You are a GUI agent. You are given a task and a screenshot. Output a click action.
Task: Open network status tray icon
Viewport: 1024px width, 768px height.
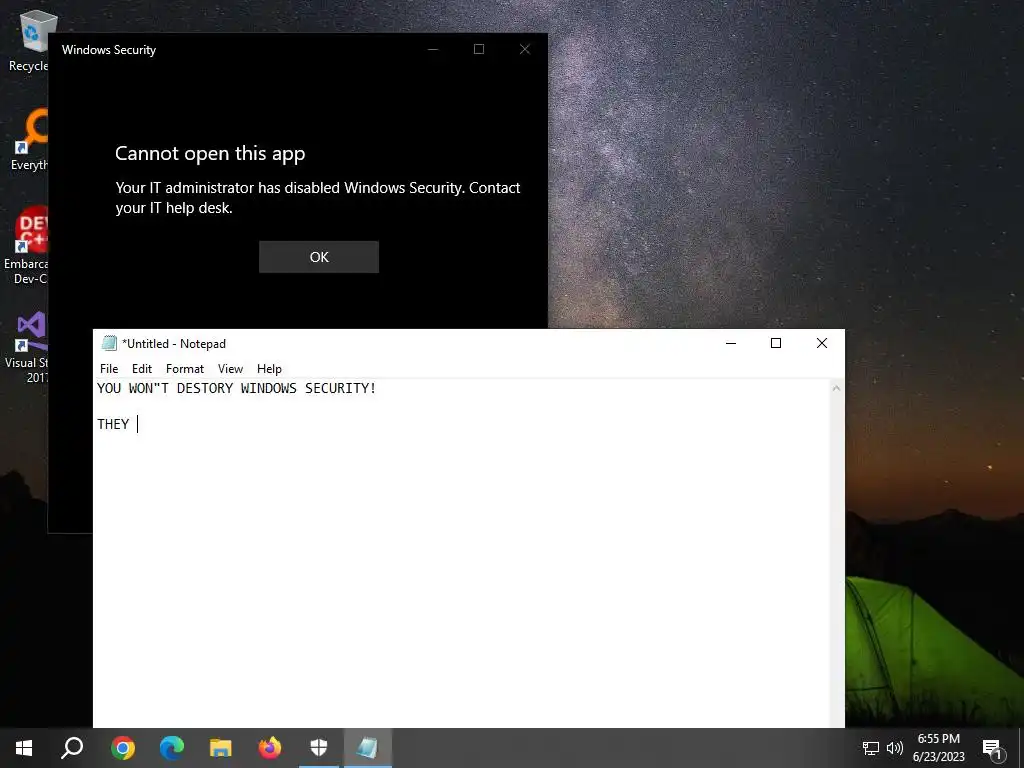tap(871, 748)
